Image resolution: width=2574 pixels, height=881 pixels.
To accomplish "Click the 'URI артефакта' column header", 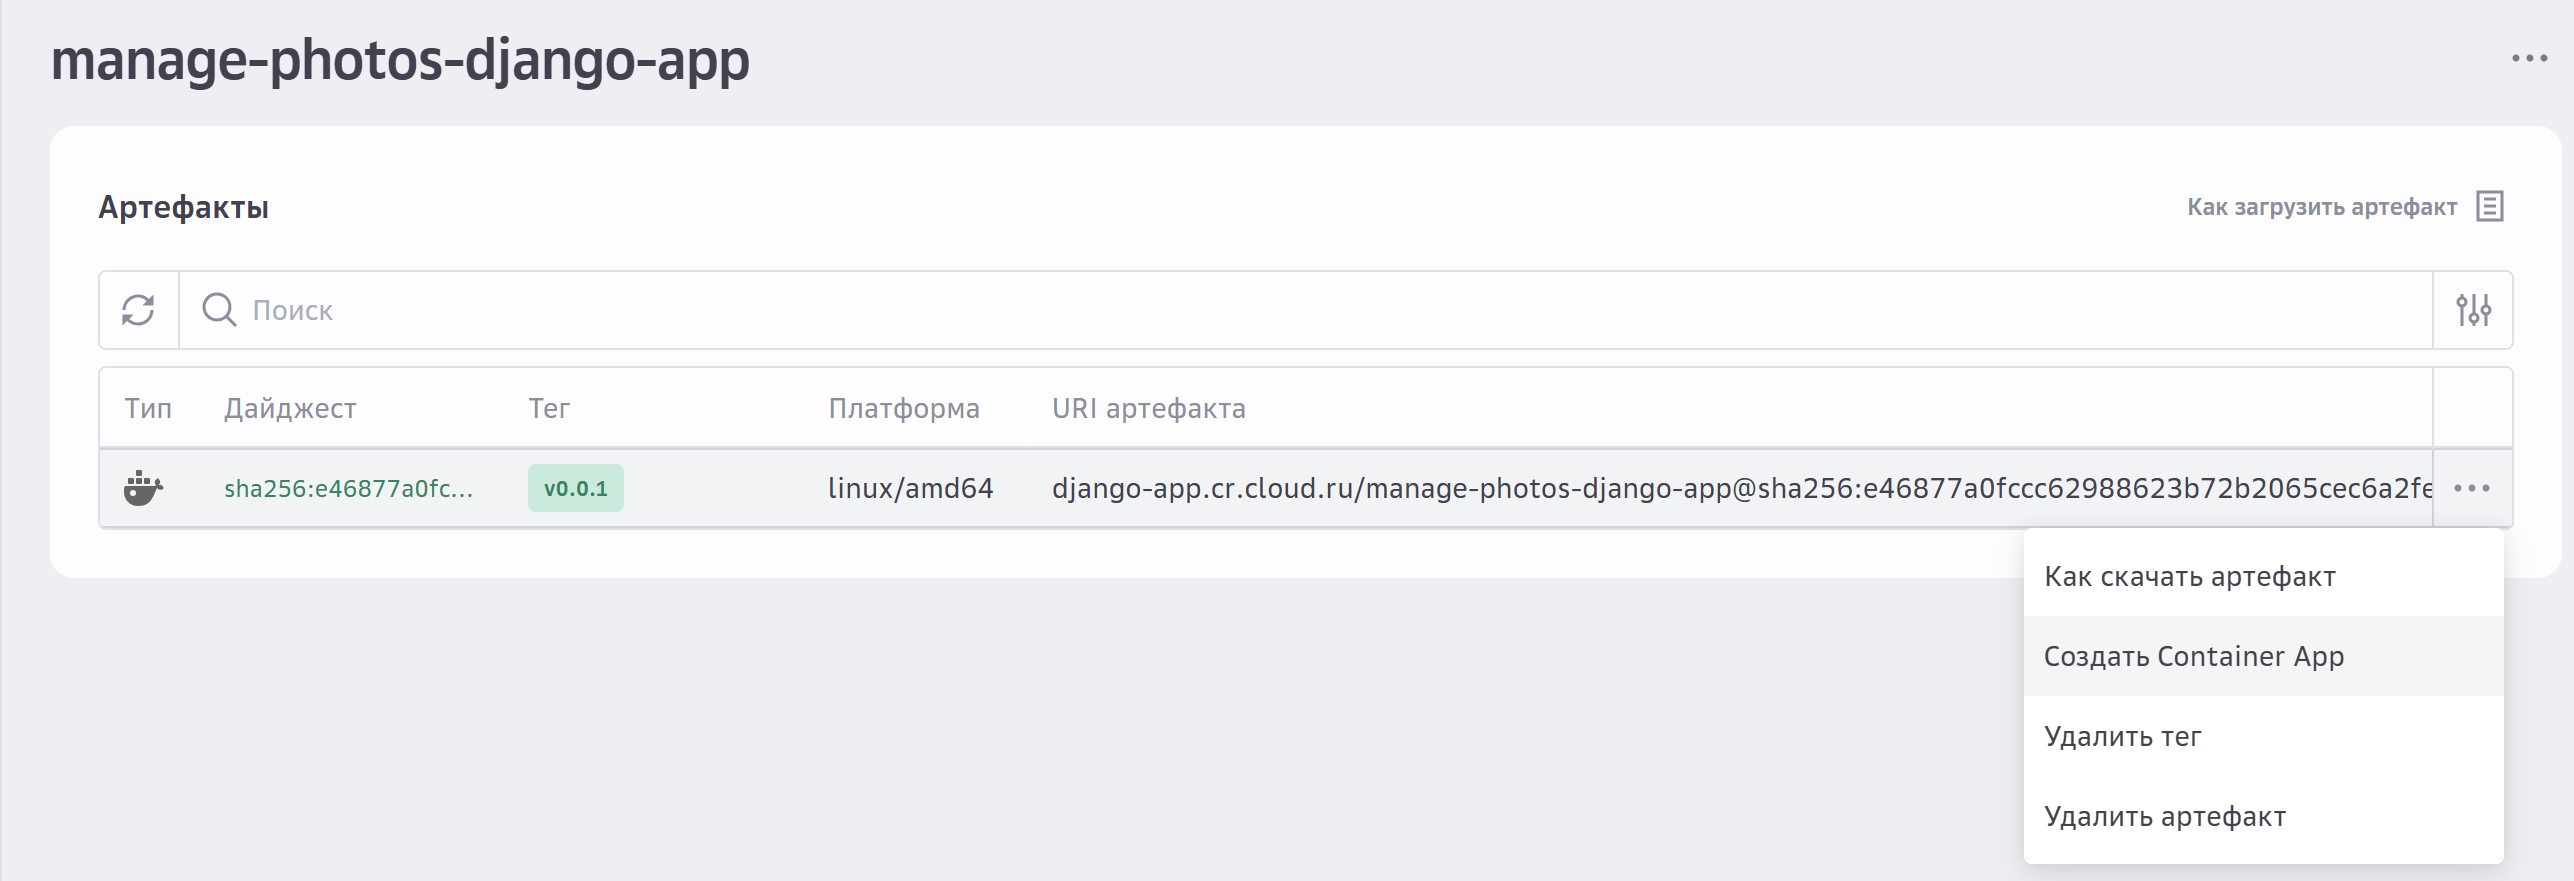I will [1148, 408].
